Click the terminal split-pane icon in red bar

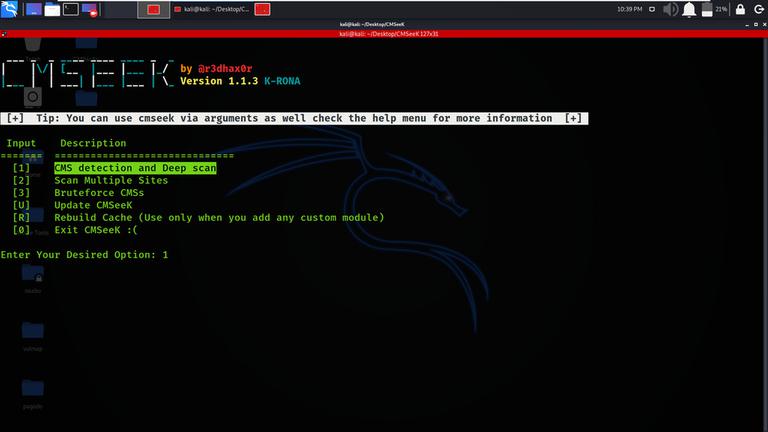click(4, 34)
